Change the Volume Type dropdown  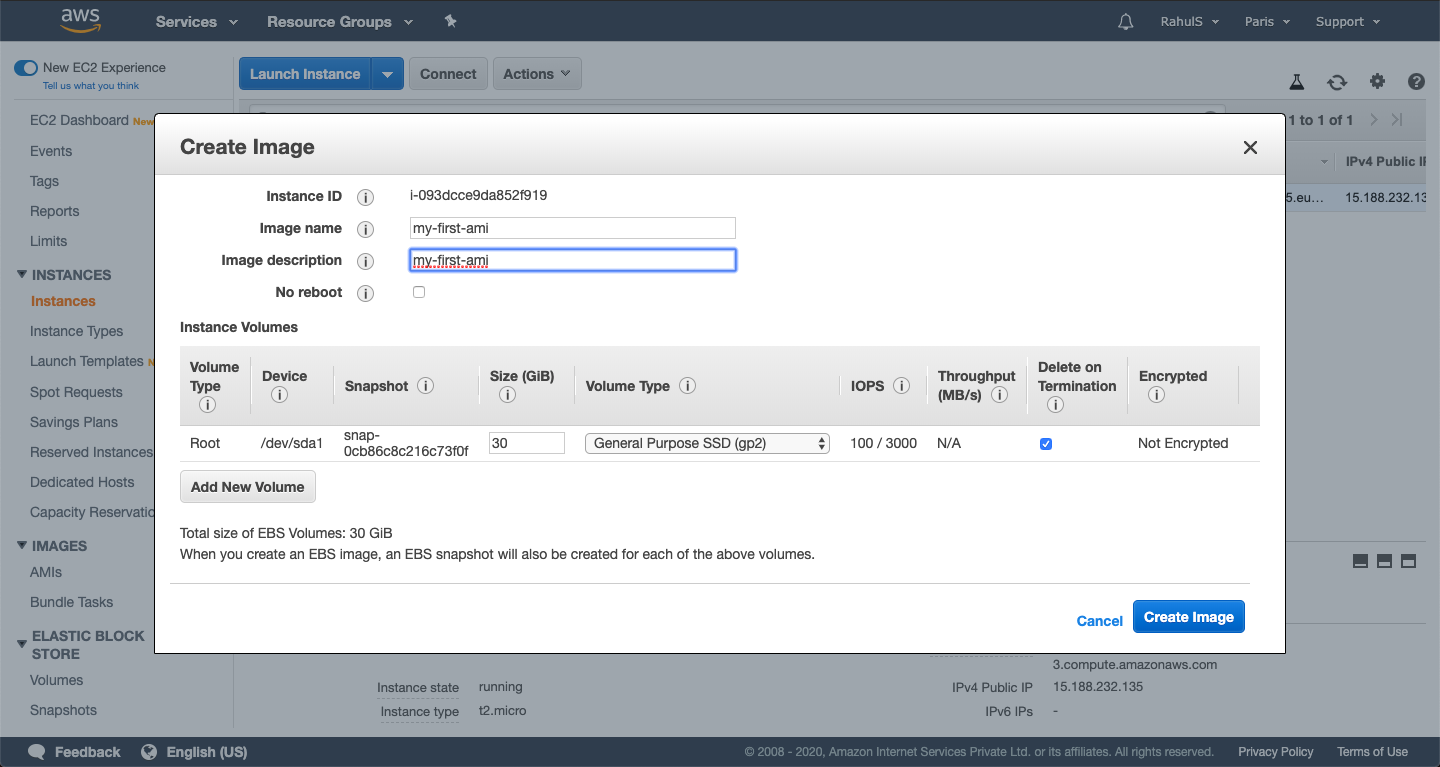click(707, 442)
